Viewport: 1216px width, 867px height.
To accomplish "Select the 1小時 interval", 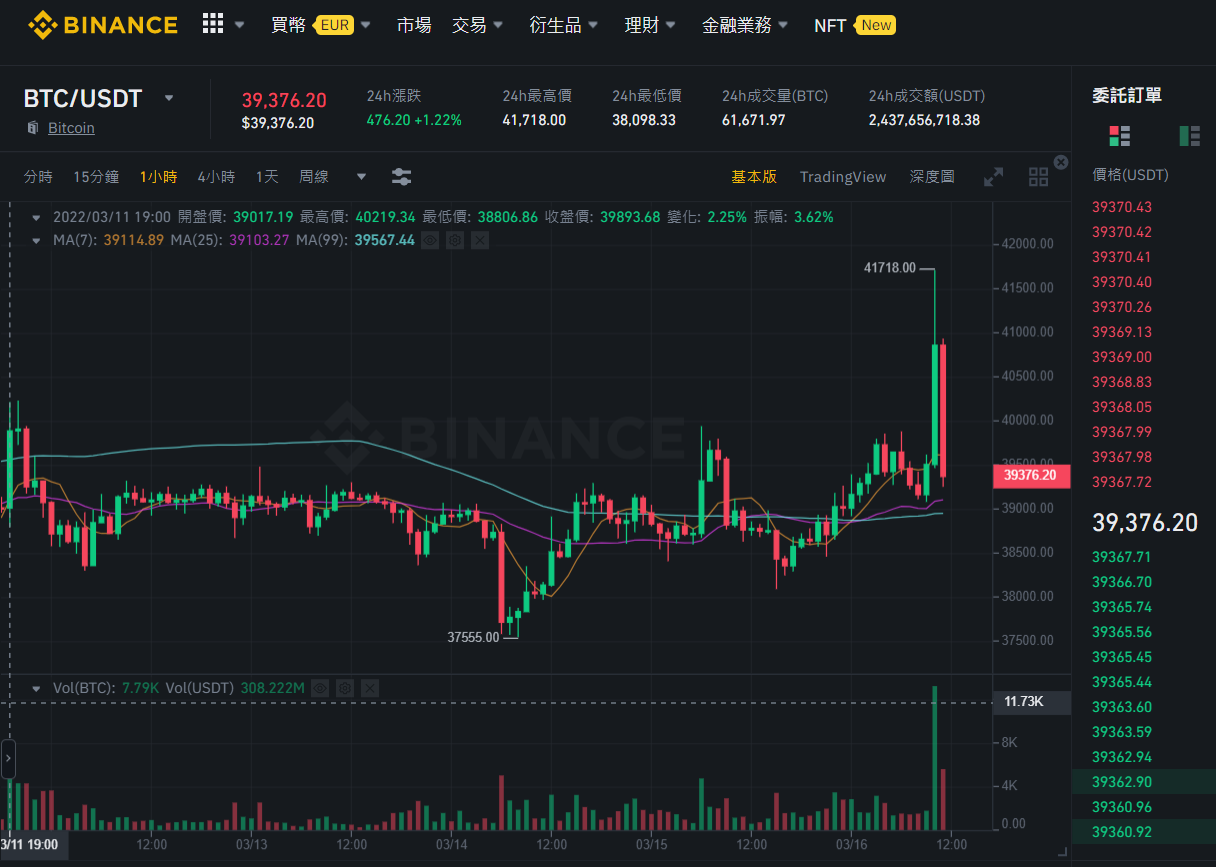I will [158, 177].
